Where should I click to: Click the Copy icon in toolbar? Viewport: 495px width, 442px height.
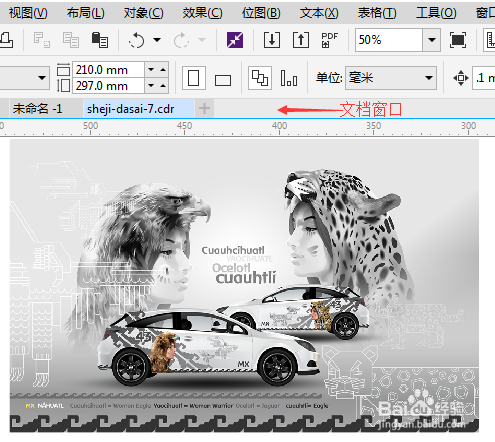(71, 40)
